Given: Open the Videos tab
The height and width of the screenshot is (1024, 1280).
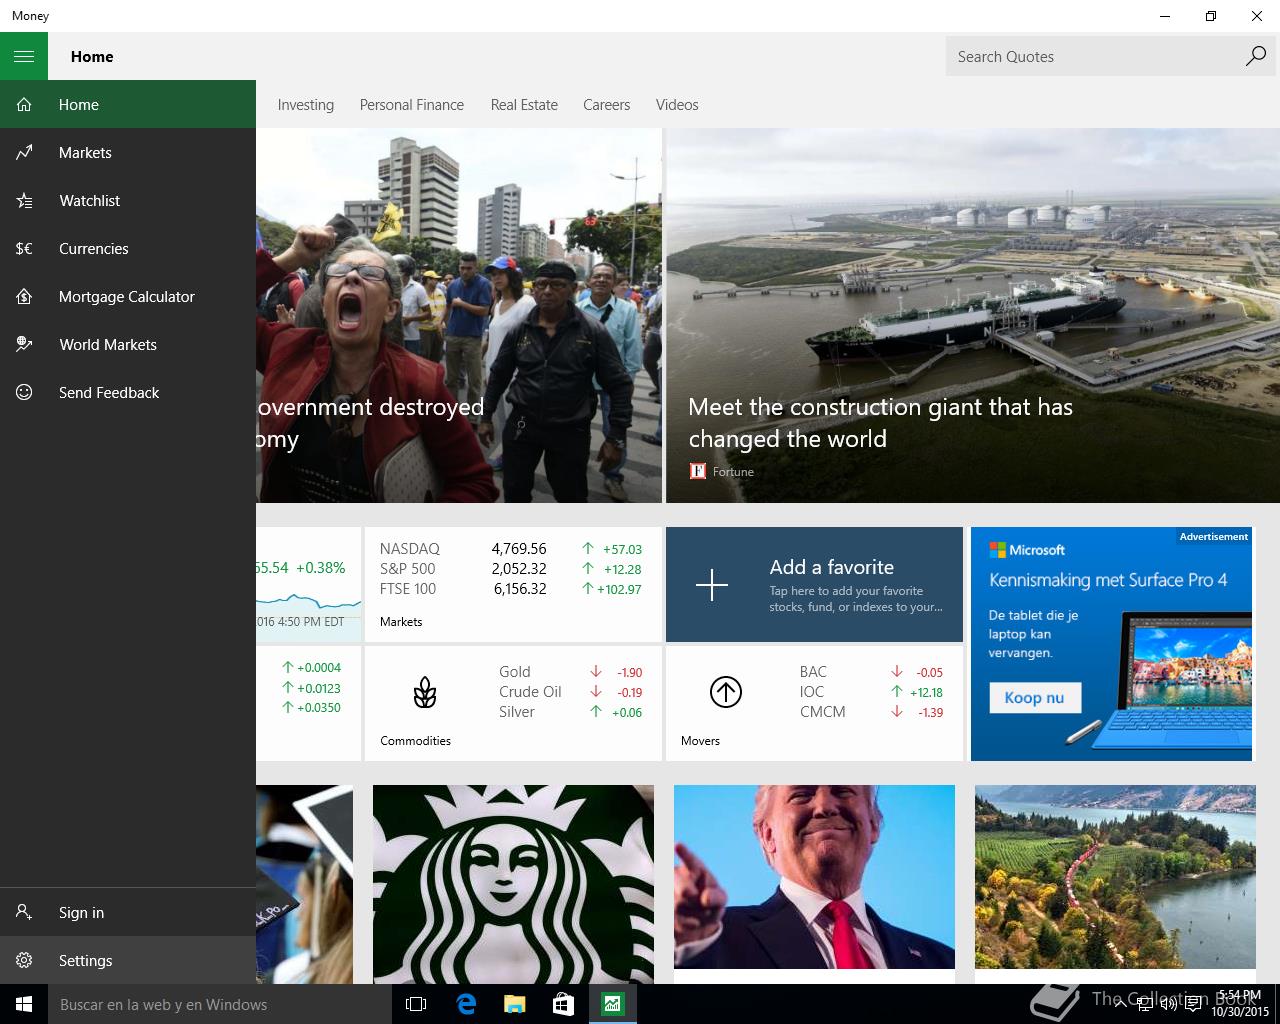Looking at the screenshot, I should point(677,104).
